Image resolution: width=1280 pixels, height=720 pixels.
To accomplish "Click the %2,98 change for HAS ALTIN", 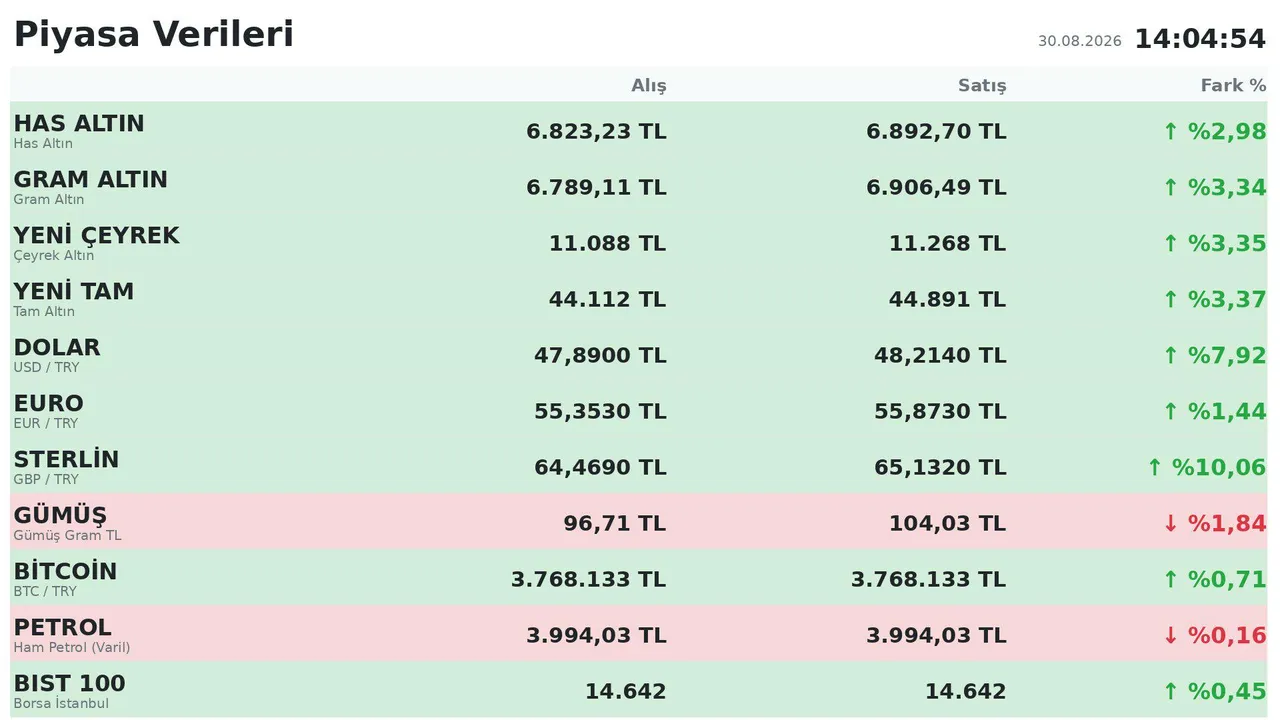I will click(1214, 131).
